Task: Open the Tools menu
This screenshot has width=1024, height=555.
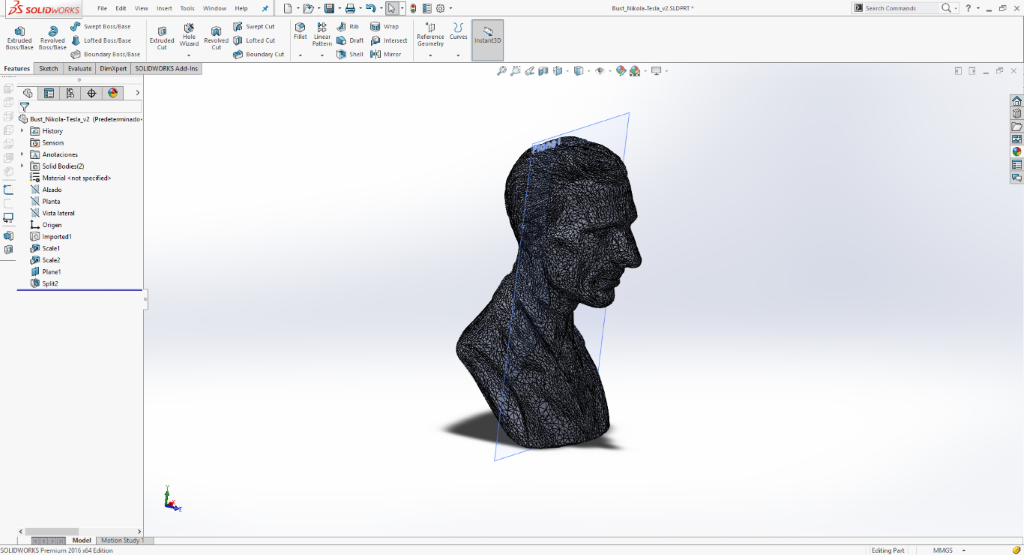Action: [x=187, y=8]
